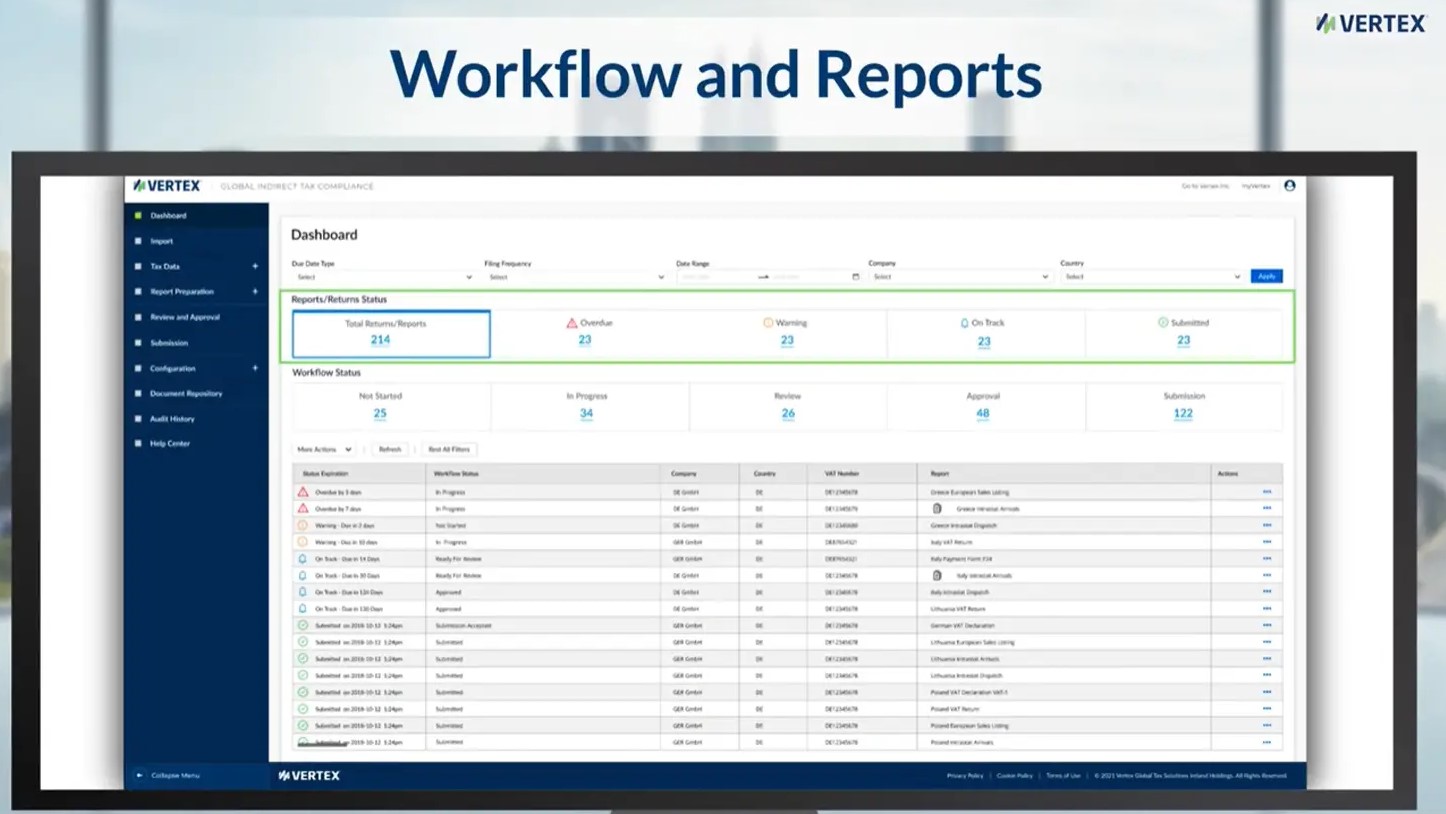The height and width of the screenshot is (814, 1446).
Task: Open the Due Date Type dropdown
Action: [x=385, y=276]
